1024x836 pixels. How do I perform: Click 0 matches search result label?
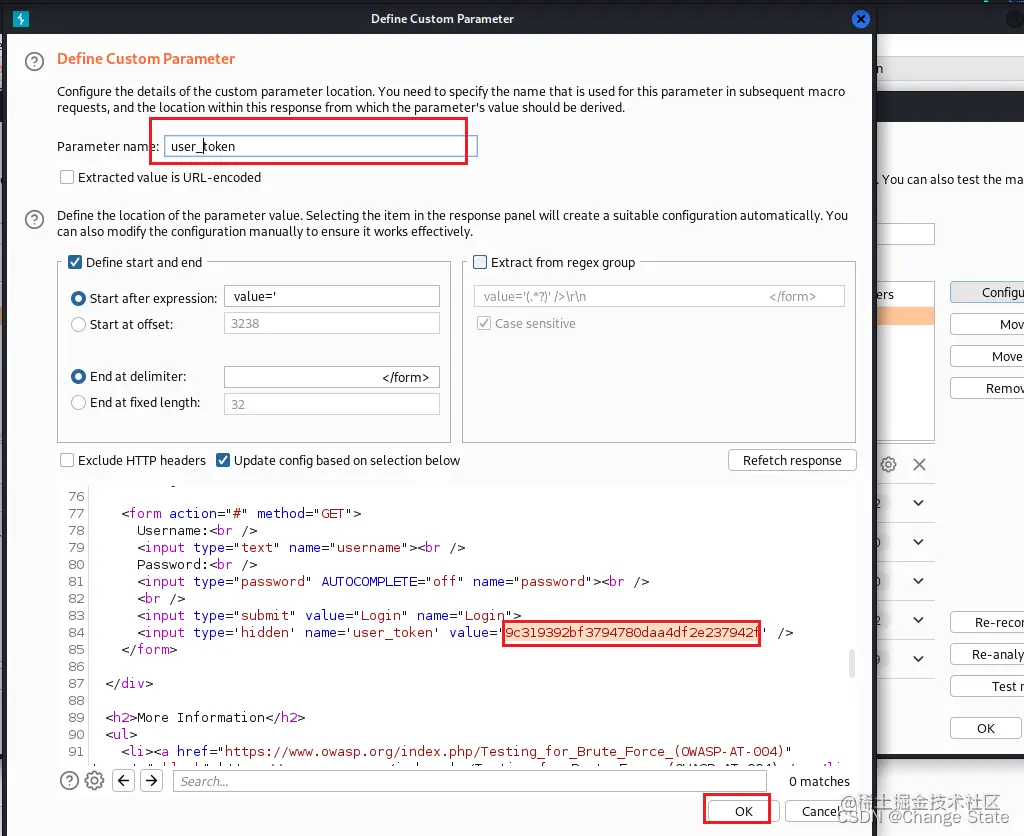point(819,781)
